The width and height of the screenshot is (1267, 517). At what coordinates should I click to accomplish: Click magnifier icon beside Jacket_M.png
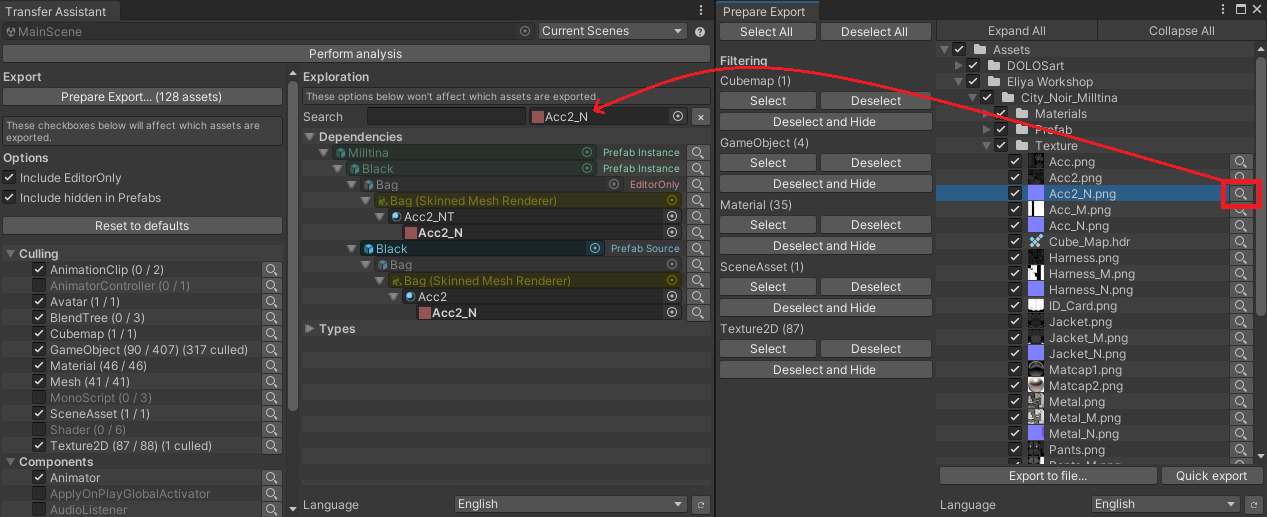1240,337
